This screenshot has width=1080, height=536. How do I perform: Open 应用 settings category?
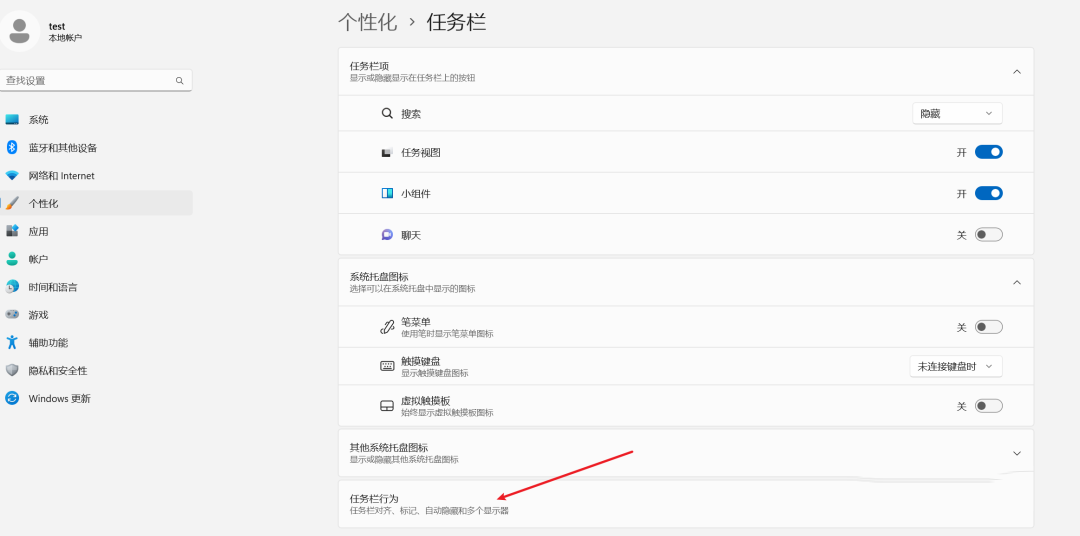[96, 231]
